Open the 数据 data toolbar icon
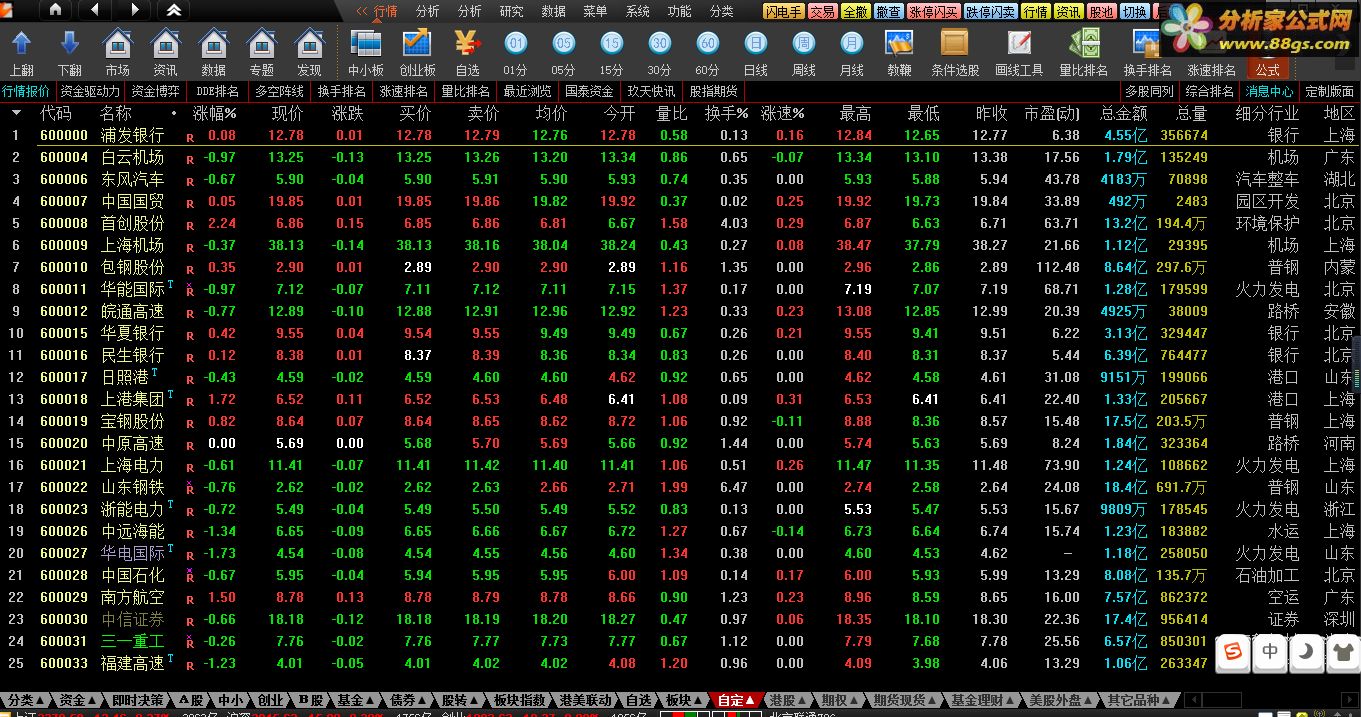 (x=213, y=44)
